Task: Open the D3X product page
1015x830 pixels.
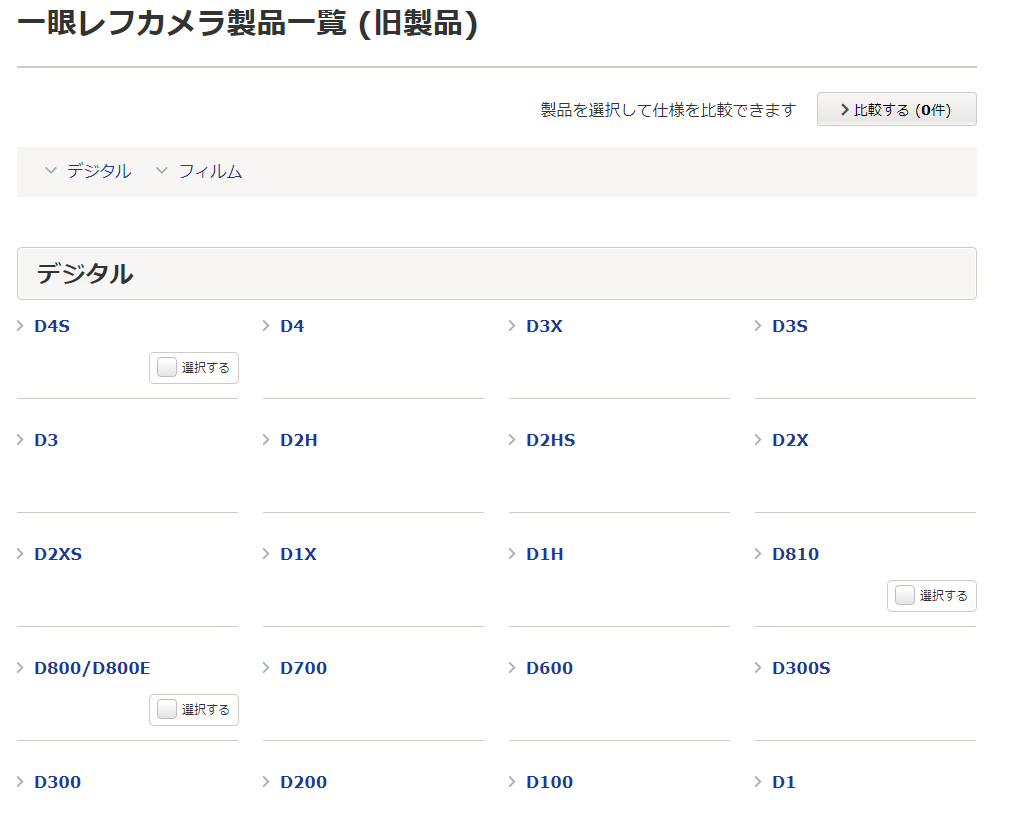Action: pos(544,326)
